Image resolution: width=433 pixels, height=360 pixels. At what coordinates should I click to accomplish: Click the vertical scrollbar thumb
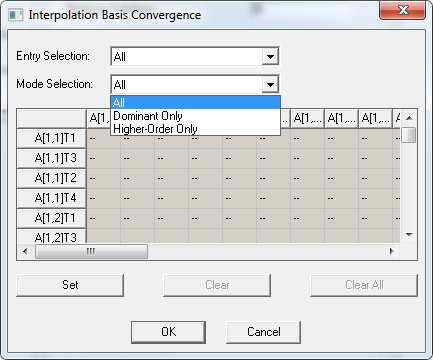(x=409, y=135)
